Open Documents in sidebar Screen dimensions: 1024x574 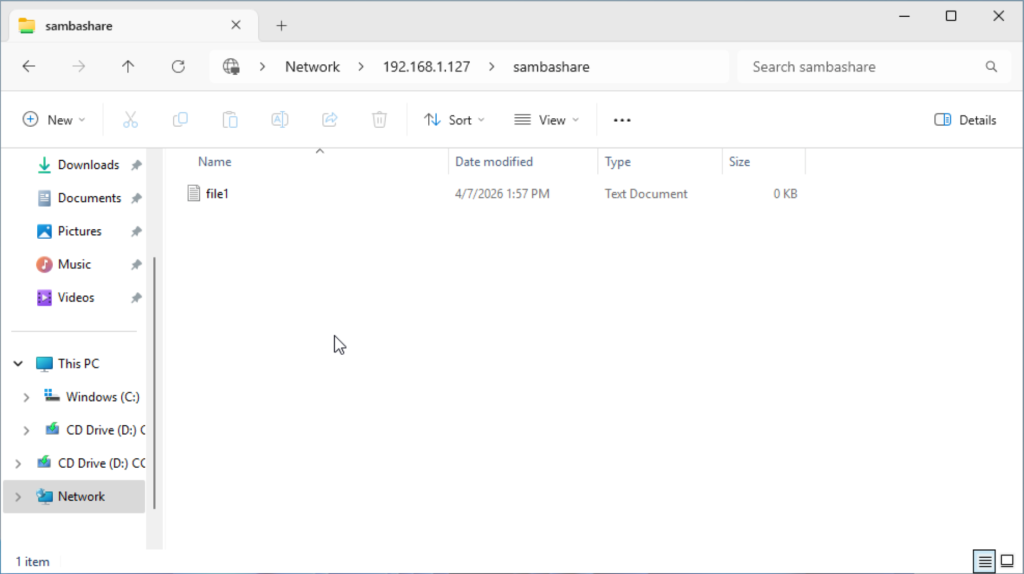coord(89,199)
